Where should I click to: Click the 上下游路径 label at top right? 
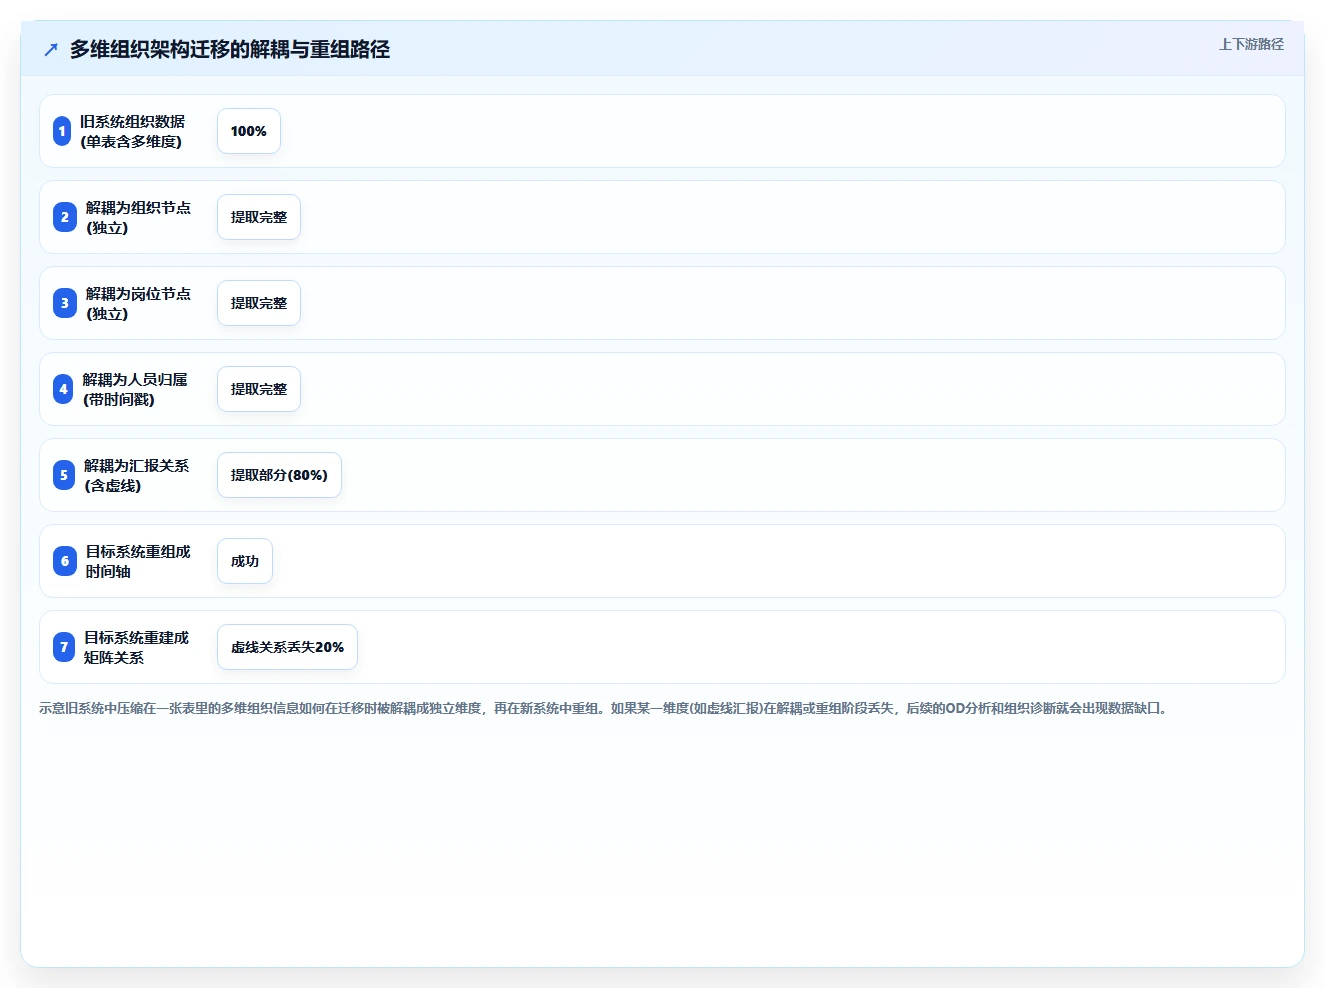[1251, 44]
